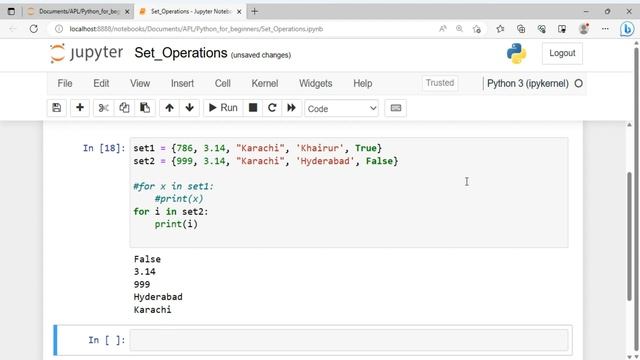
Task: Click the Logout button
Action: coord(562,53)
